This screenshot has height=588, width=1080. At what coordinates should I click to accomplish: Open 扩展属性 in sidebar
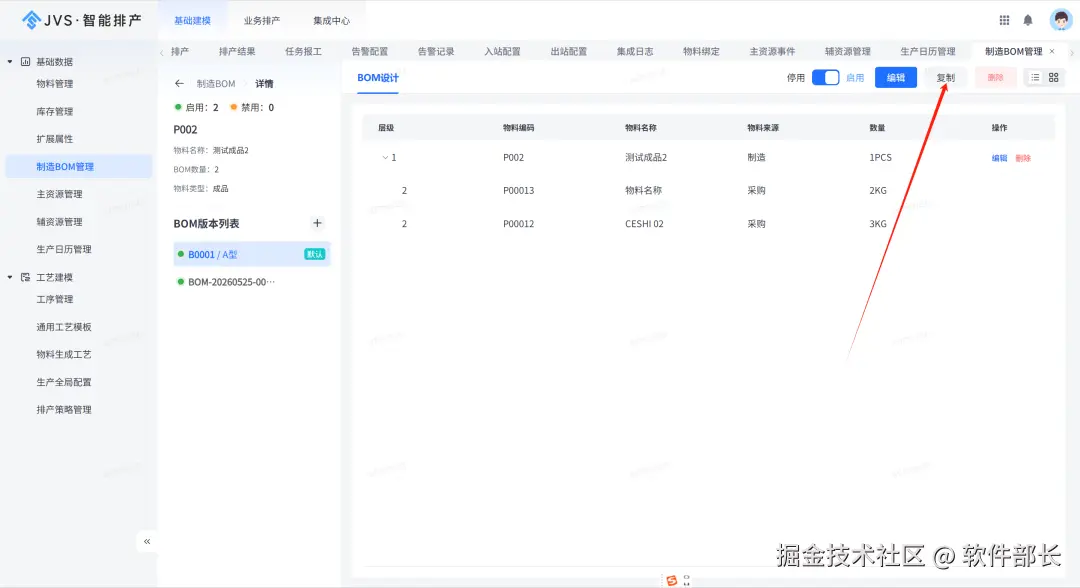pos(54,139)
